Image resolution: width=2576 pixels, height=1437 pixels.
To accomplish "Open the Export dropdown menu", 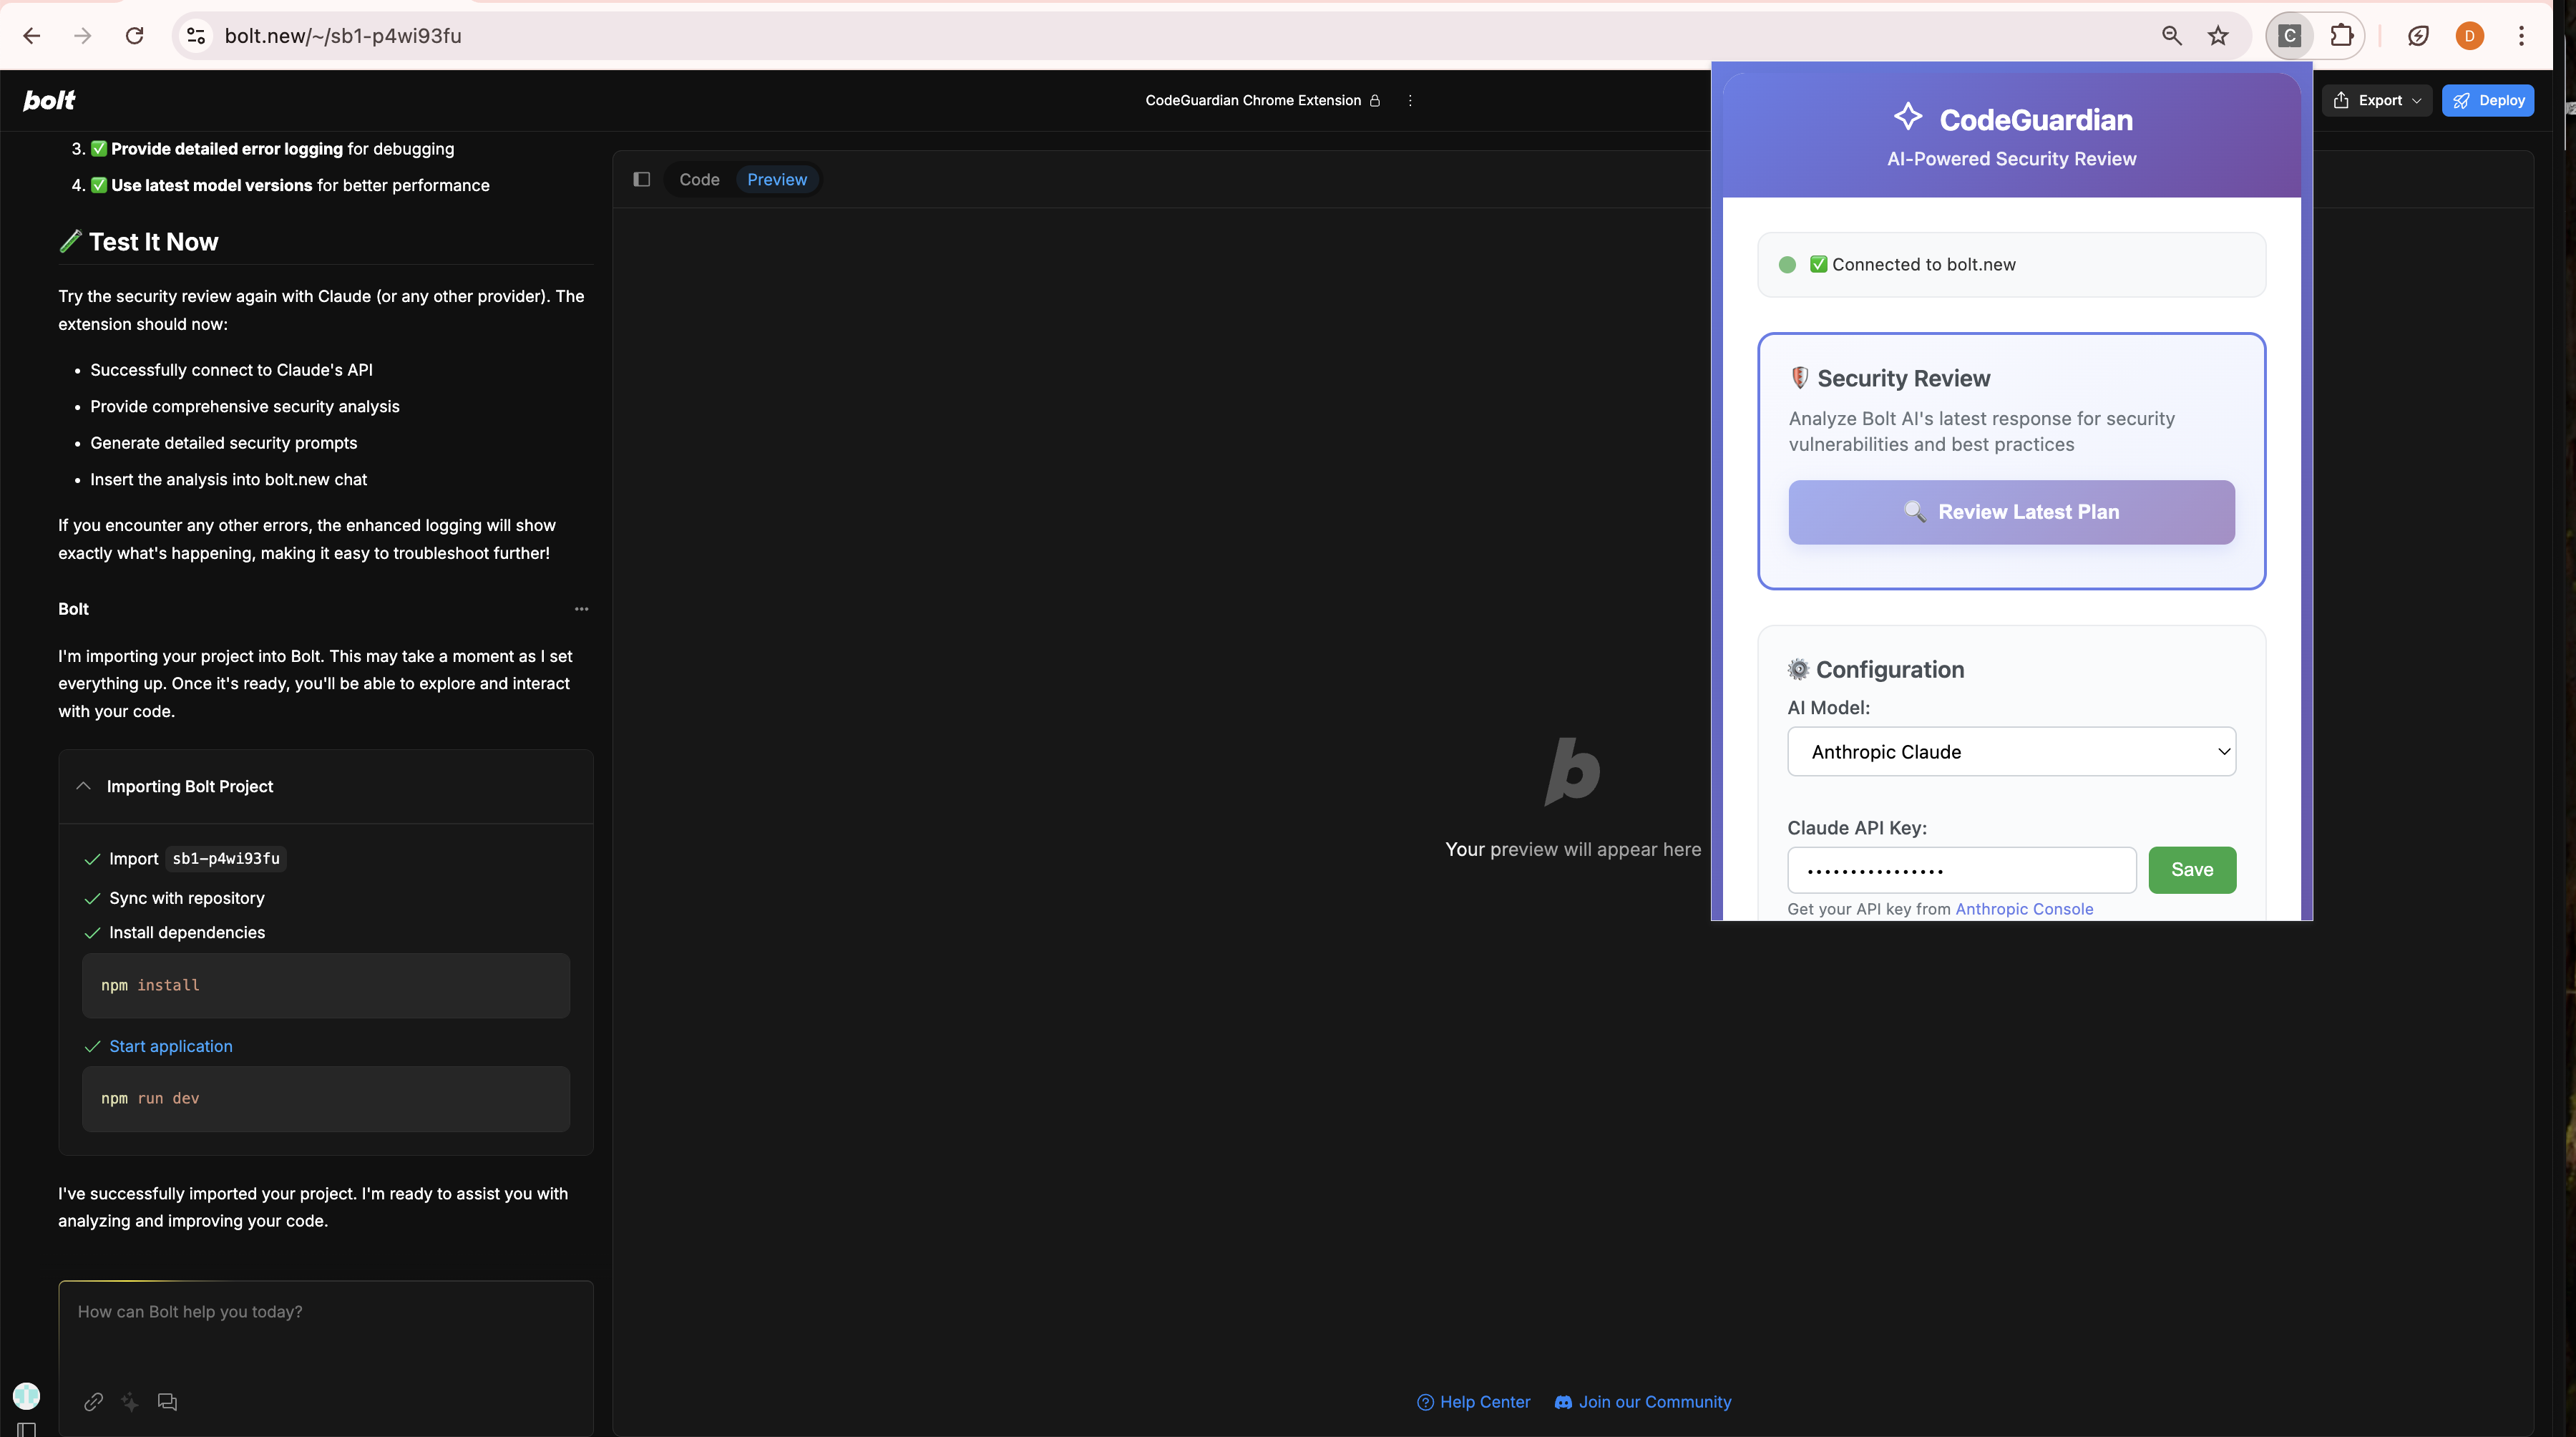I will [2378, 100].
